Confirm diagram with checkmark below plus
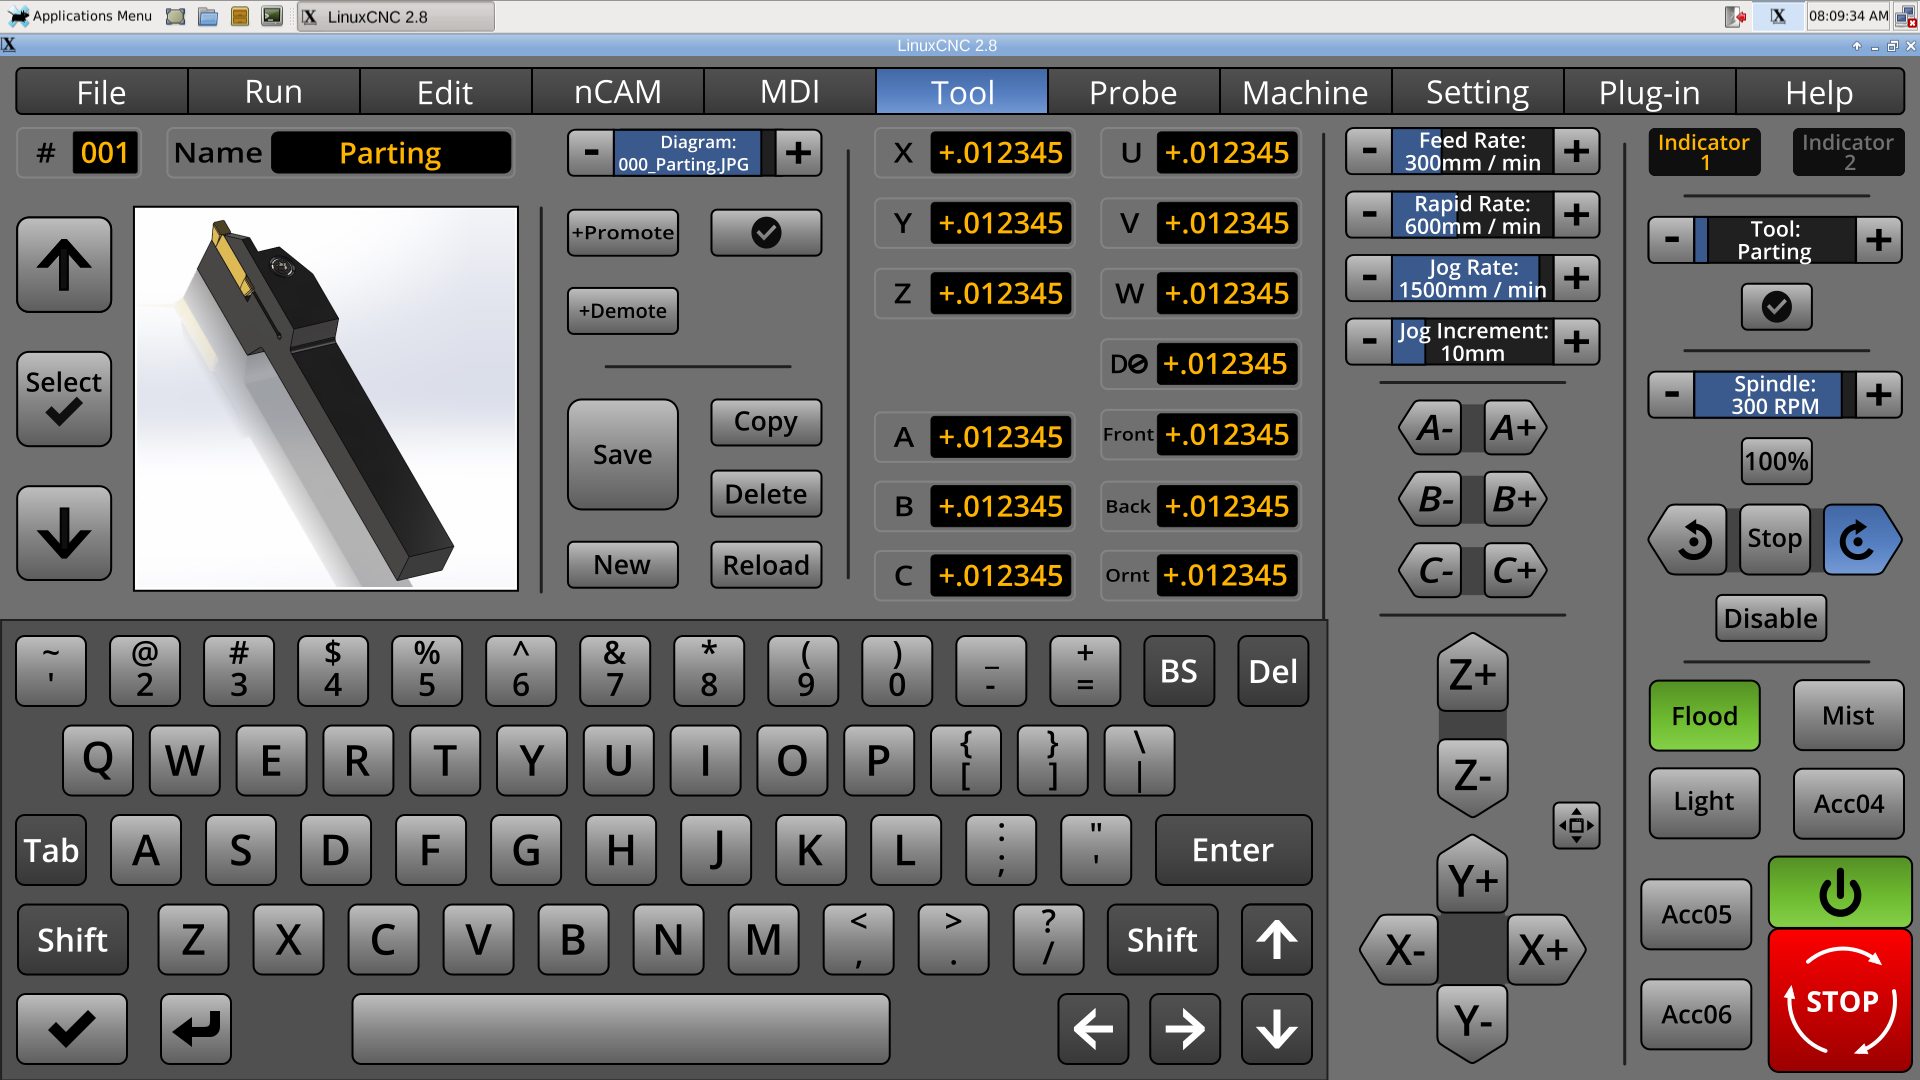1920x1080 pixels. (766, 232)
